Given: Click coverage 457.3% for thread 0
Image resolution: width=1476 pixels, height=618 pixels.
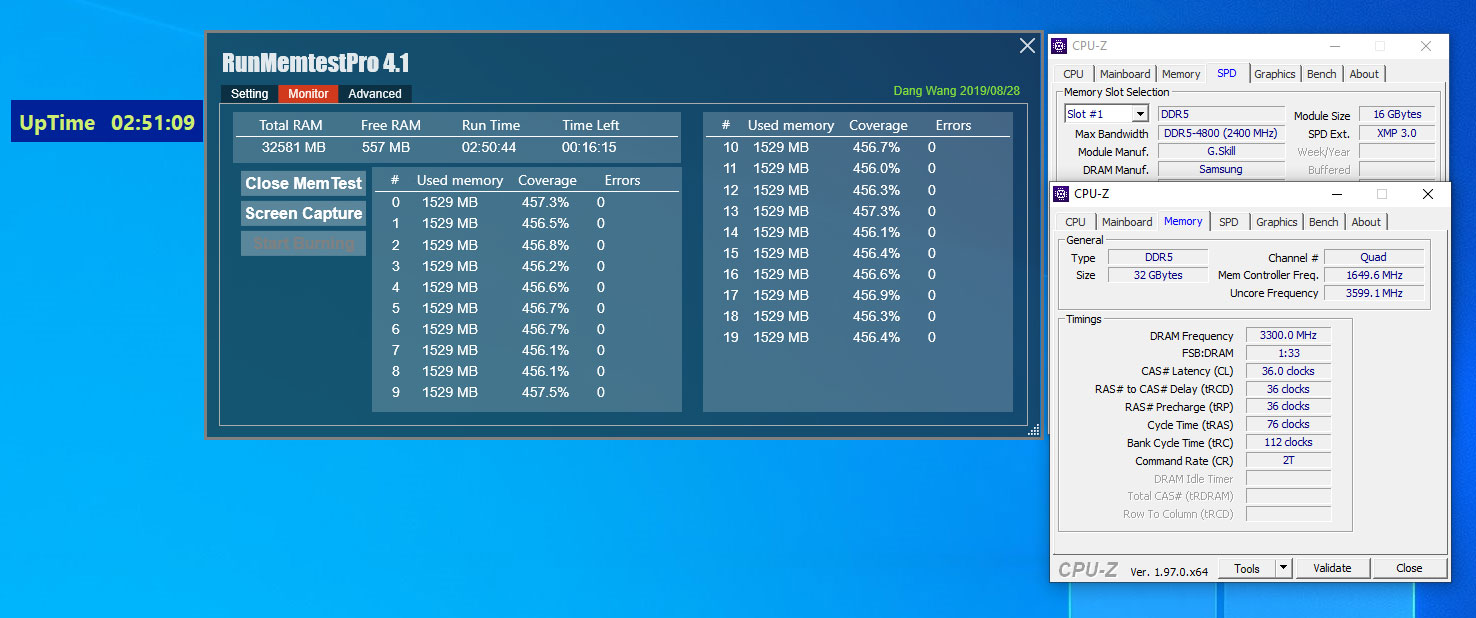Looking at the screenshot, I should 545,202.
